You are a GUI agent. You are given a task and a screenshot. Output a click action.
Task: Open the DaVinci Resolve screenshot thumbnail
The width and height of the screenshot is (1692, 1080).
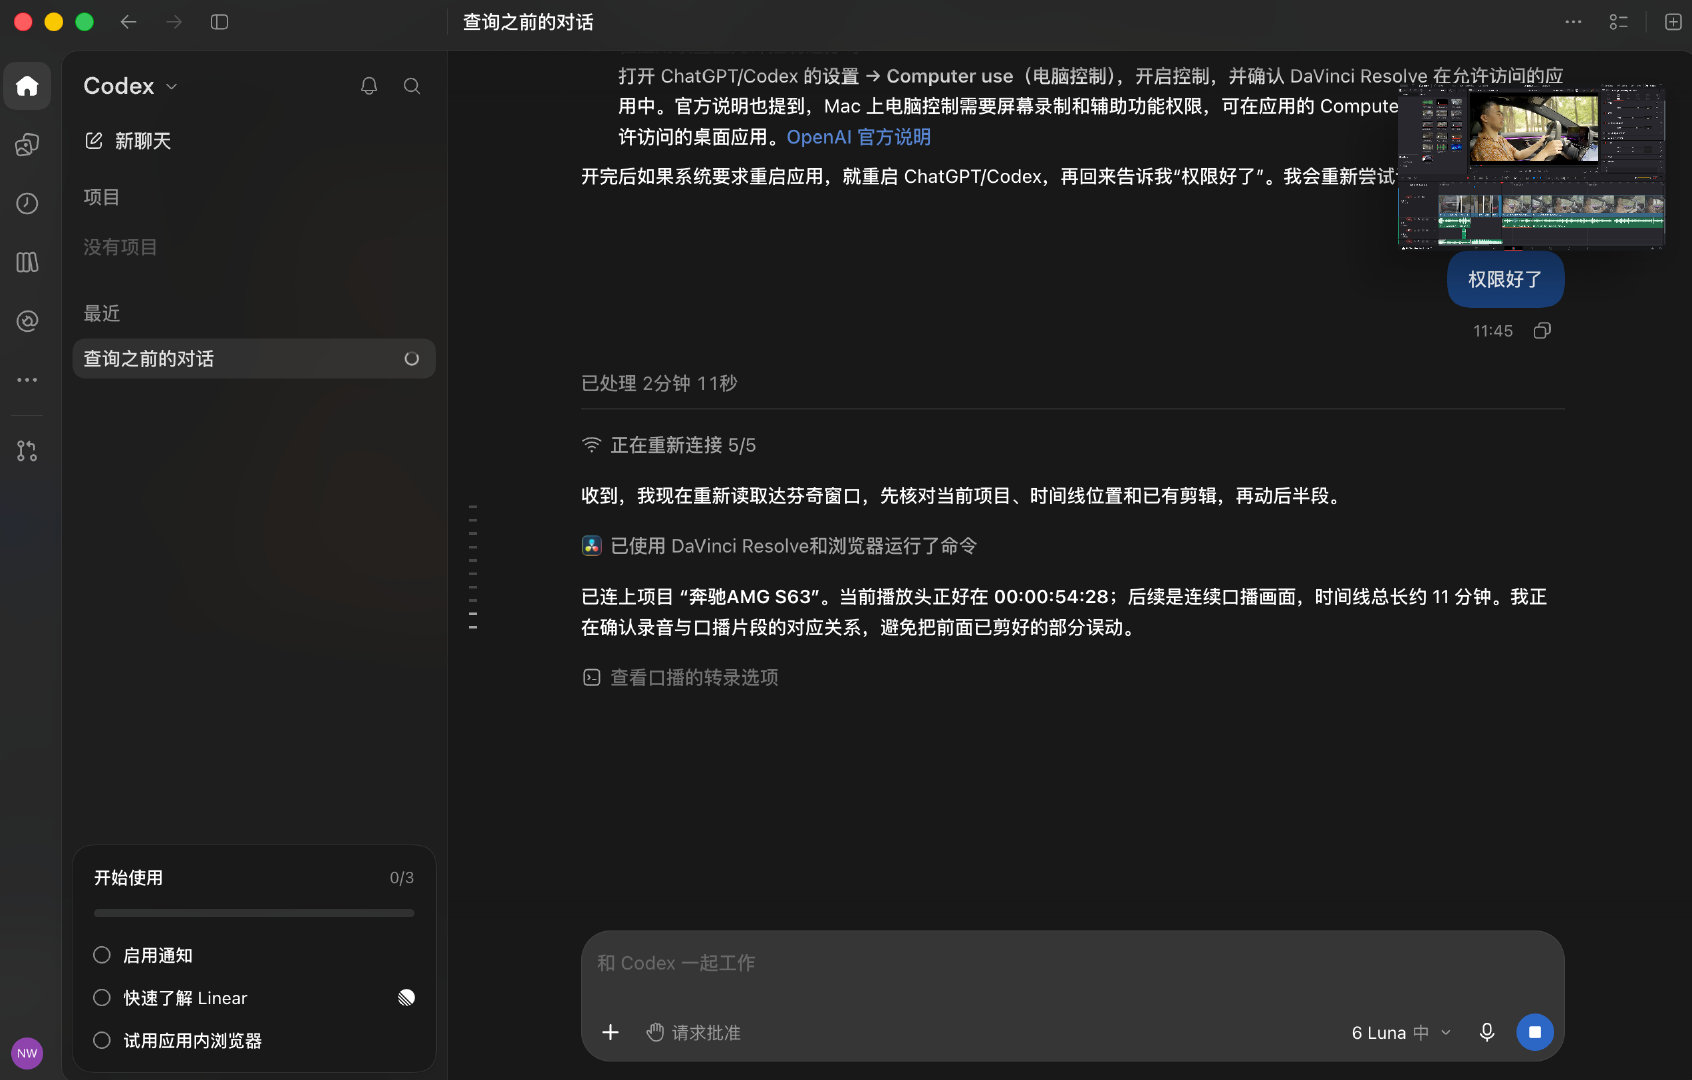[1530, 168]
